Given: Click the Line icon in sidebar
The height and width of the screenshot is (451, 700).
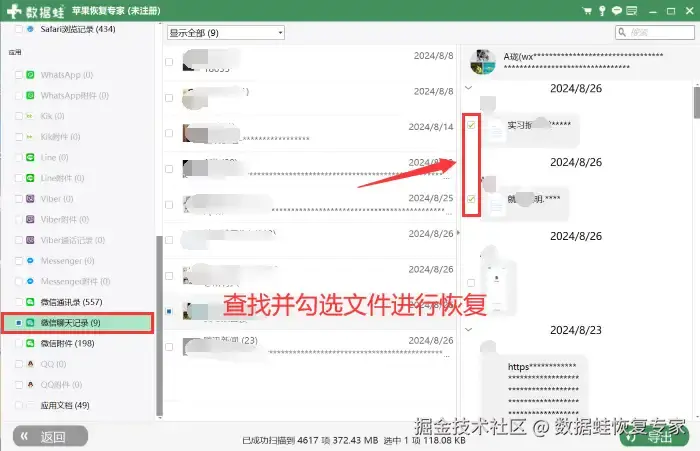Looking at the screenshot, I should 30,157.
